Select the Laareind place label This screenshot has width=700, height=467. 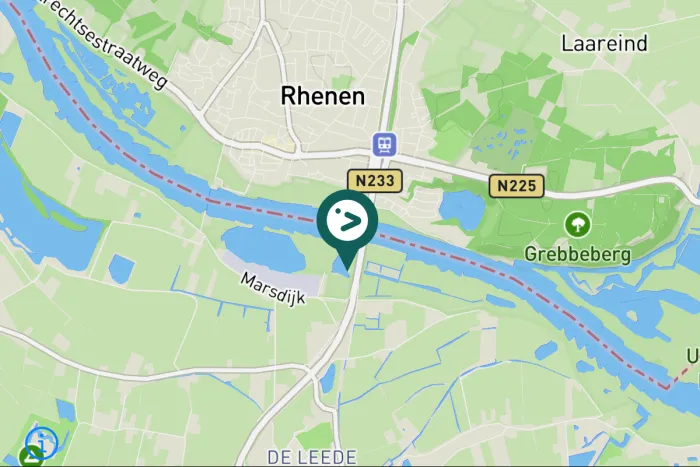(x=604, y=43)
